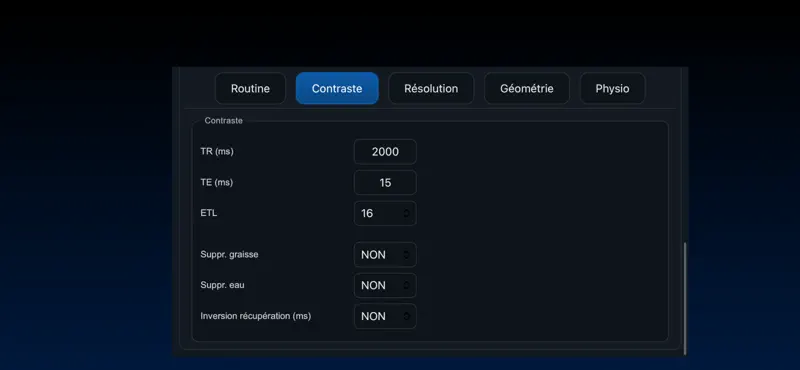Click the Suppr. graisse label
The width and height of the screenshot is (800, 370).
(229, 254)
